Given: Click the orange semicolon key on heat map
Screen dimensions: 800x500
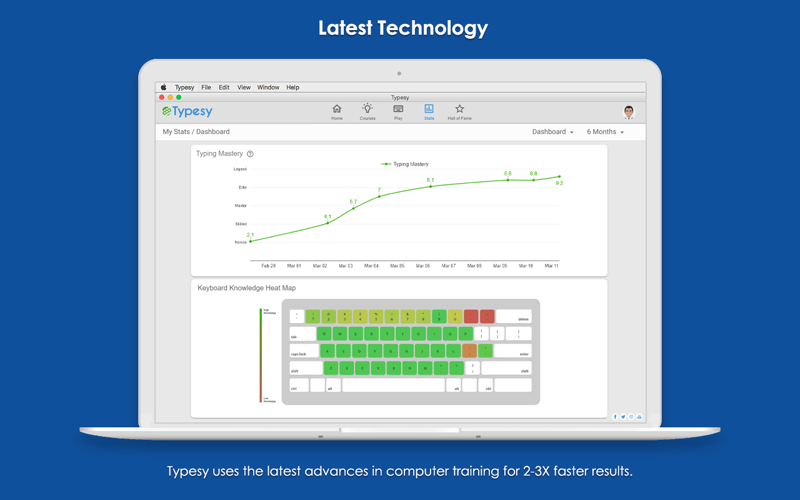Looking at the screenshot, I should (469, 351).
